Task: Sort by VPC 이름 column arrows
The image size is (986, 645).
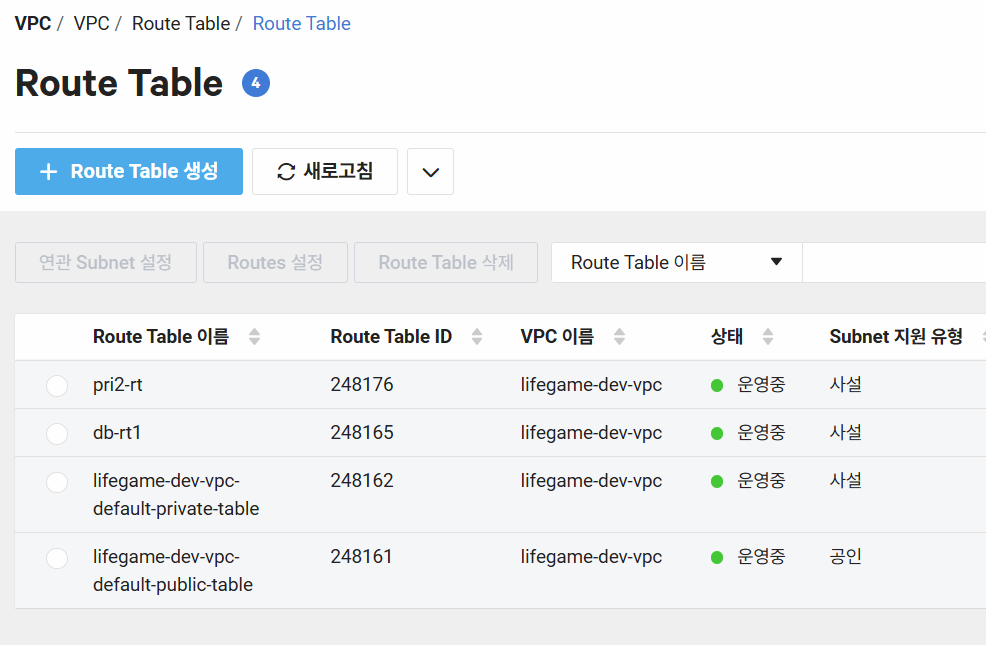Action: 619,337
